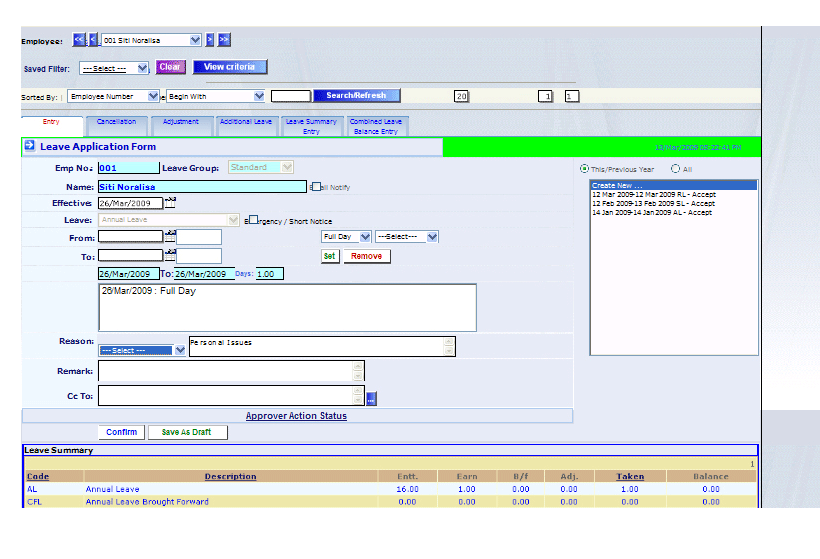Open the Full Day dropdown
820x559 pixels.
pyautogui.click(x=345, y=237)
